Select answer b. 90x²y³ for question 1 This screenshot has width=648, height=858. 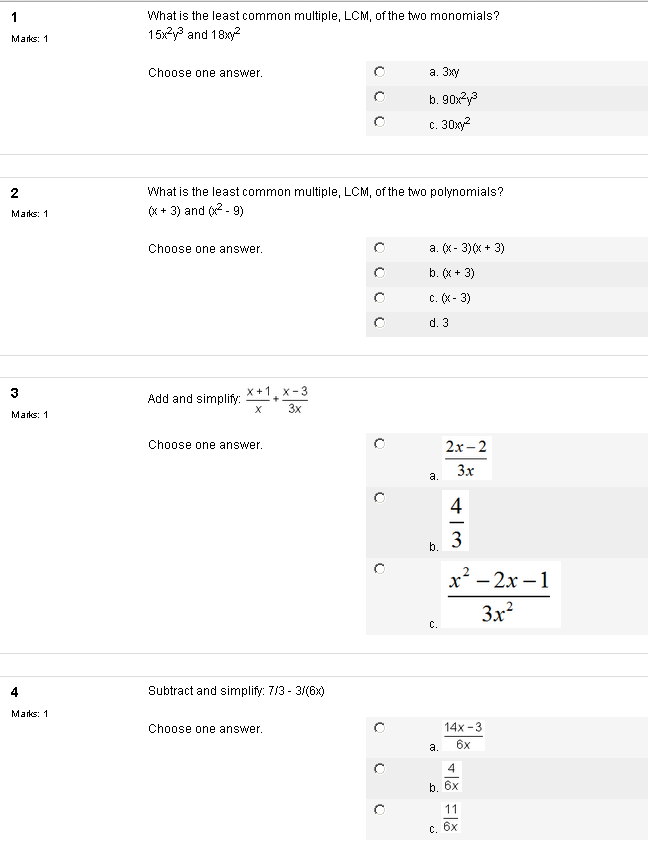point(379,97)
